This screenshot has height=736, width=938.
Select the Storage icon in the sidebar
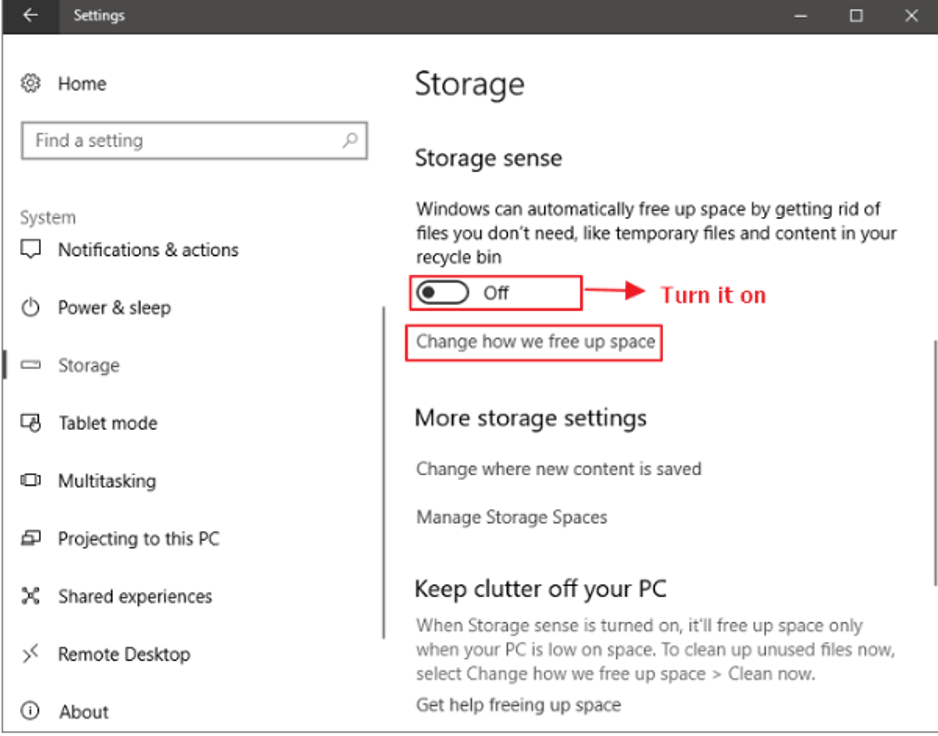point(31,366)
